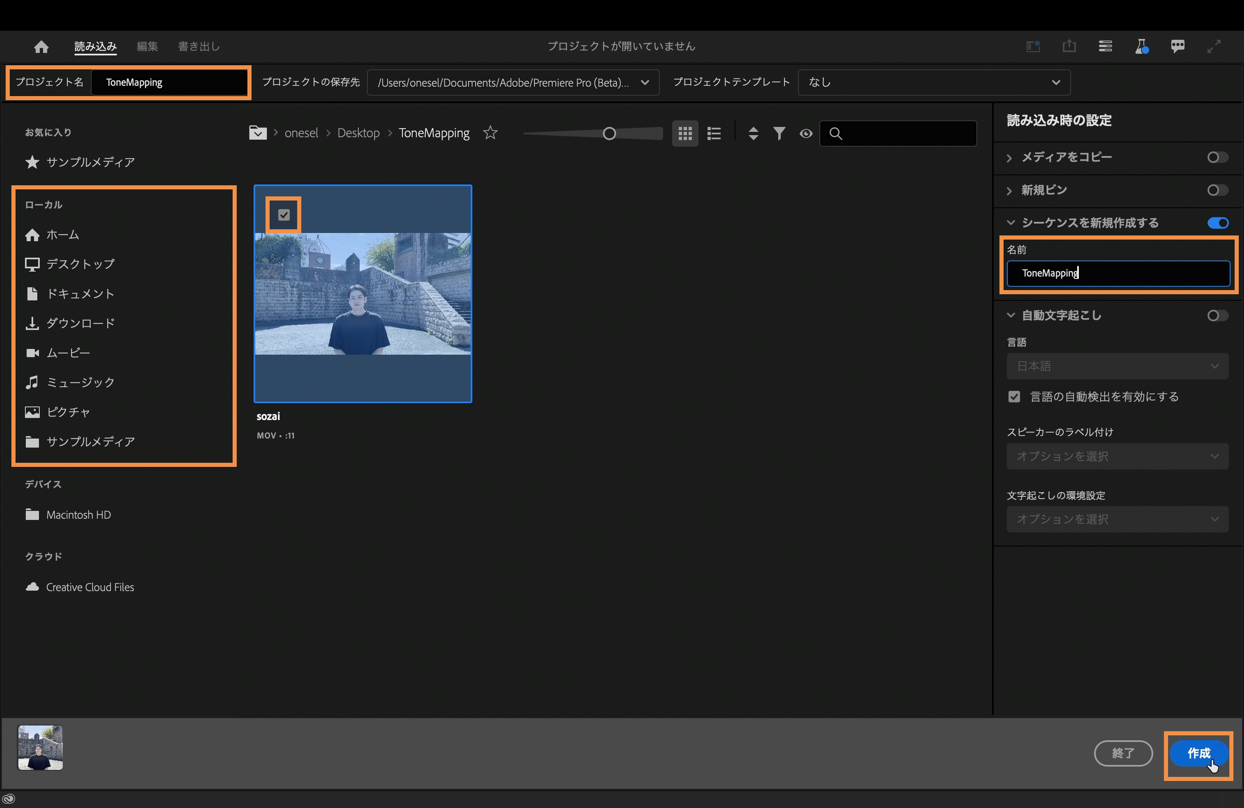The height and width of the screenshot is (808, 1244).
Task: Open the project save location dropdown
Action: click(513, 82)
